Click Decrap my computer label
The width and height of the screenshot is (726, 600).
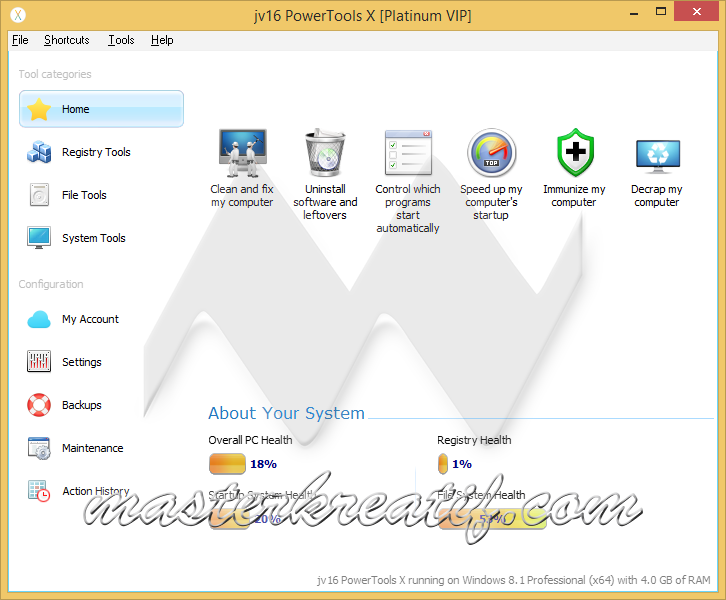pyautogui.click(x=657, y=196)
